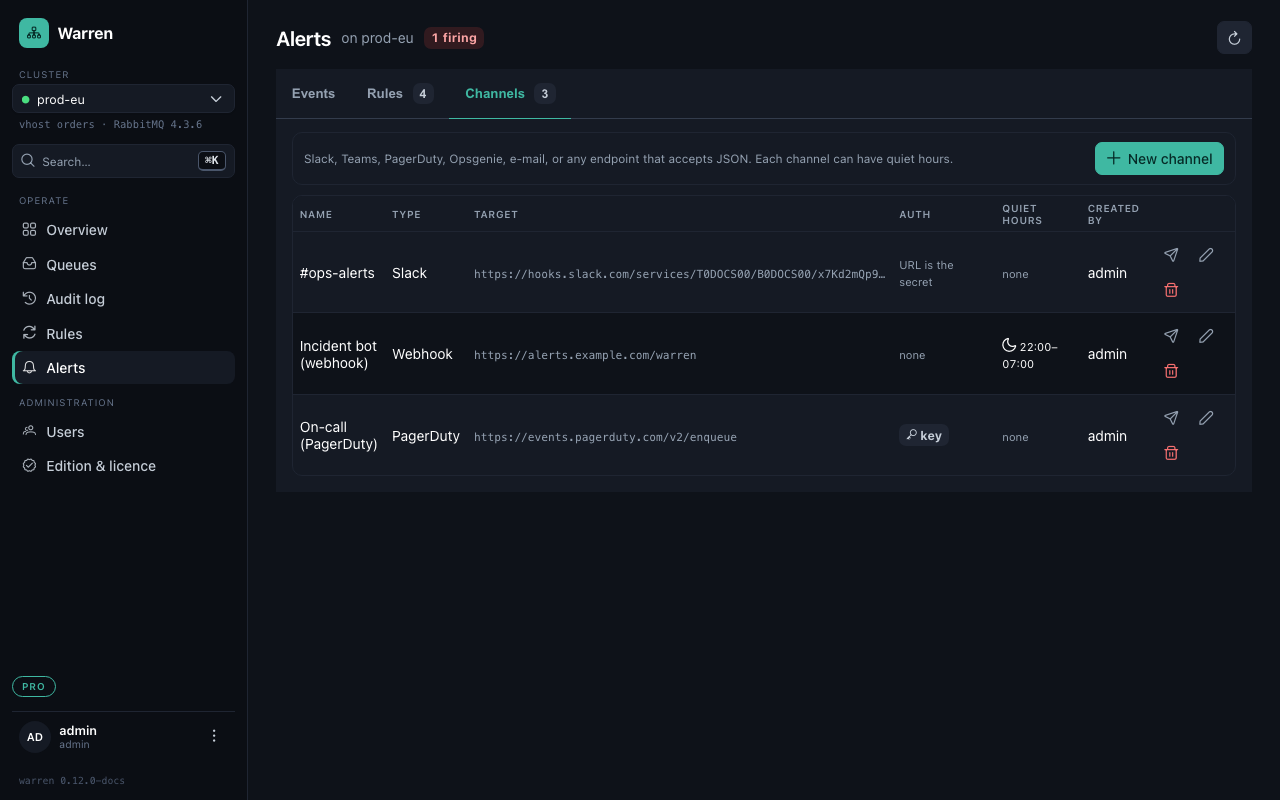Go to Overview in the sidebar
1280x800 pixels.
tap(123, 230)
